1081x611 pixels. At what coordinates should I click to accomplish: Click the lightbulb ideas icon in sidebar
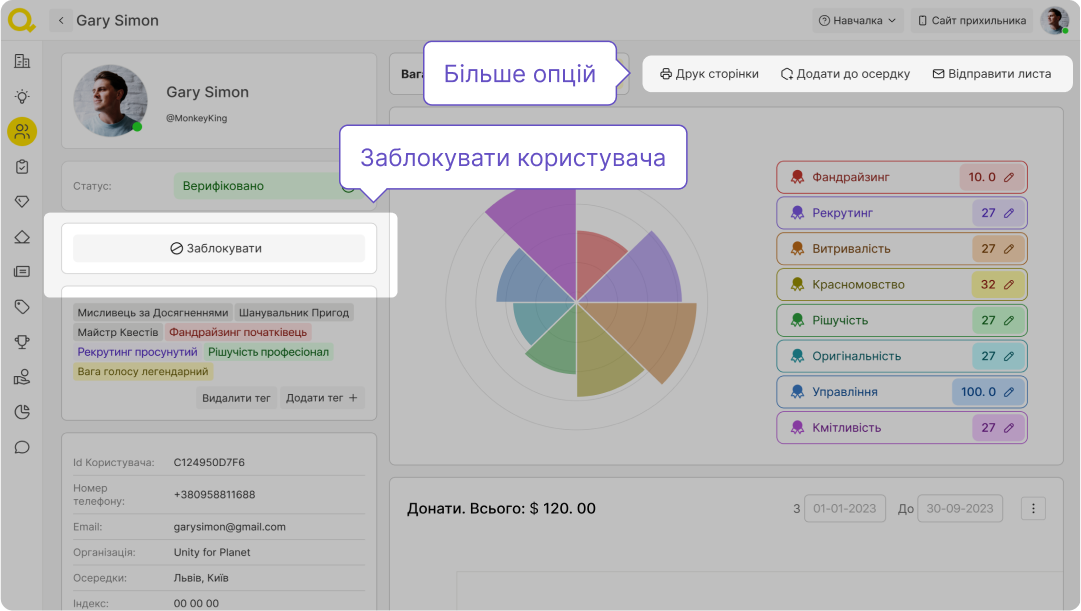click(22, 96)
